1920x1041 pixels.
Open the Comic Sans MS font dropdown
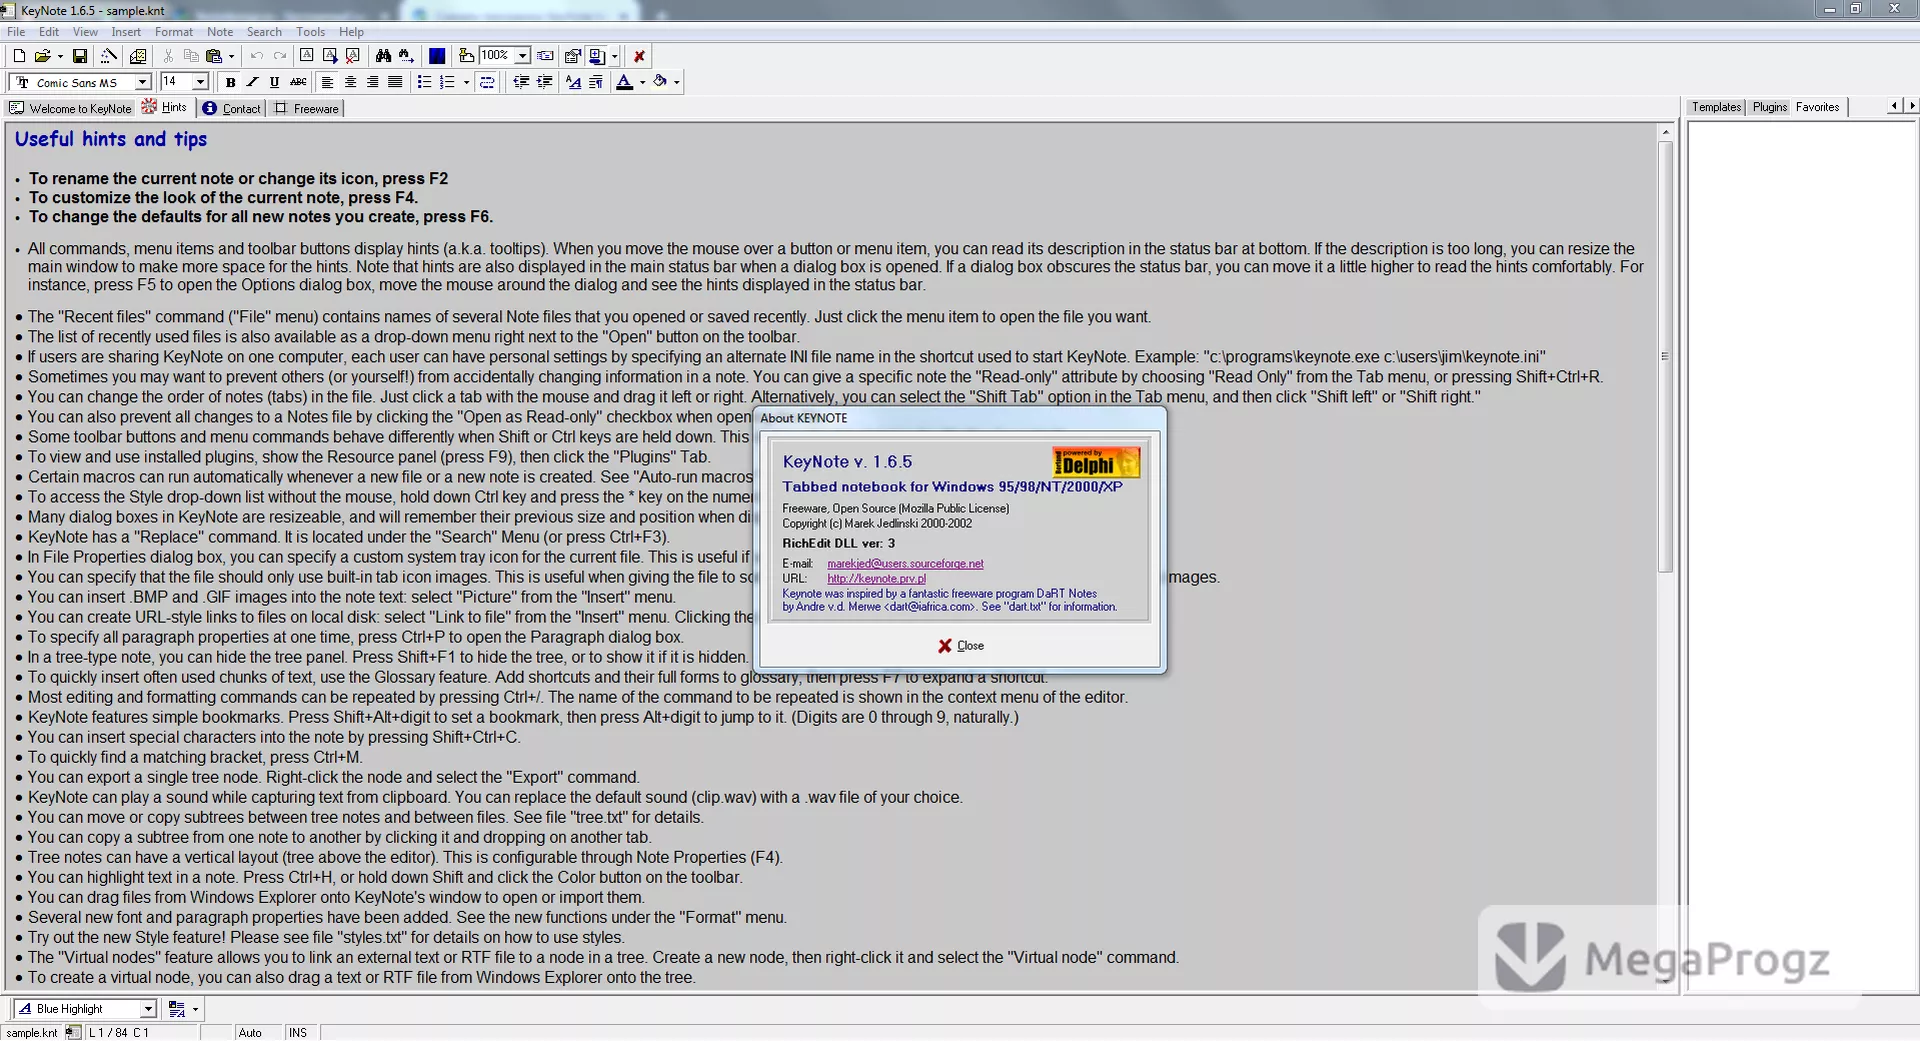tap(142, 82)
